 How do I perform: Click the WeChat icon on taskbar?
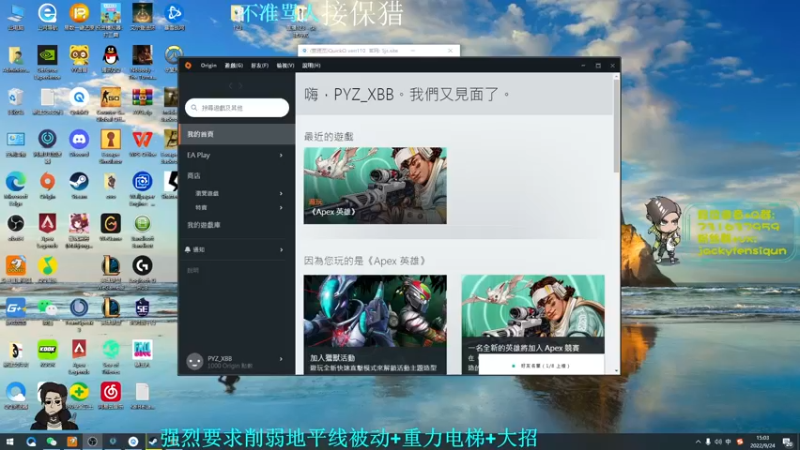pos(52,442)
